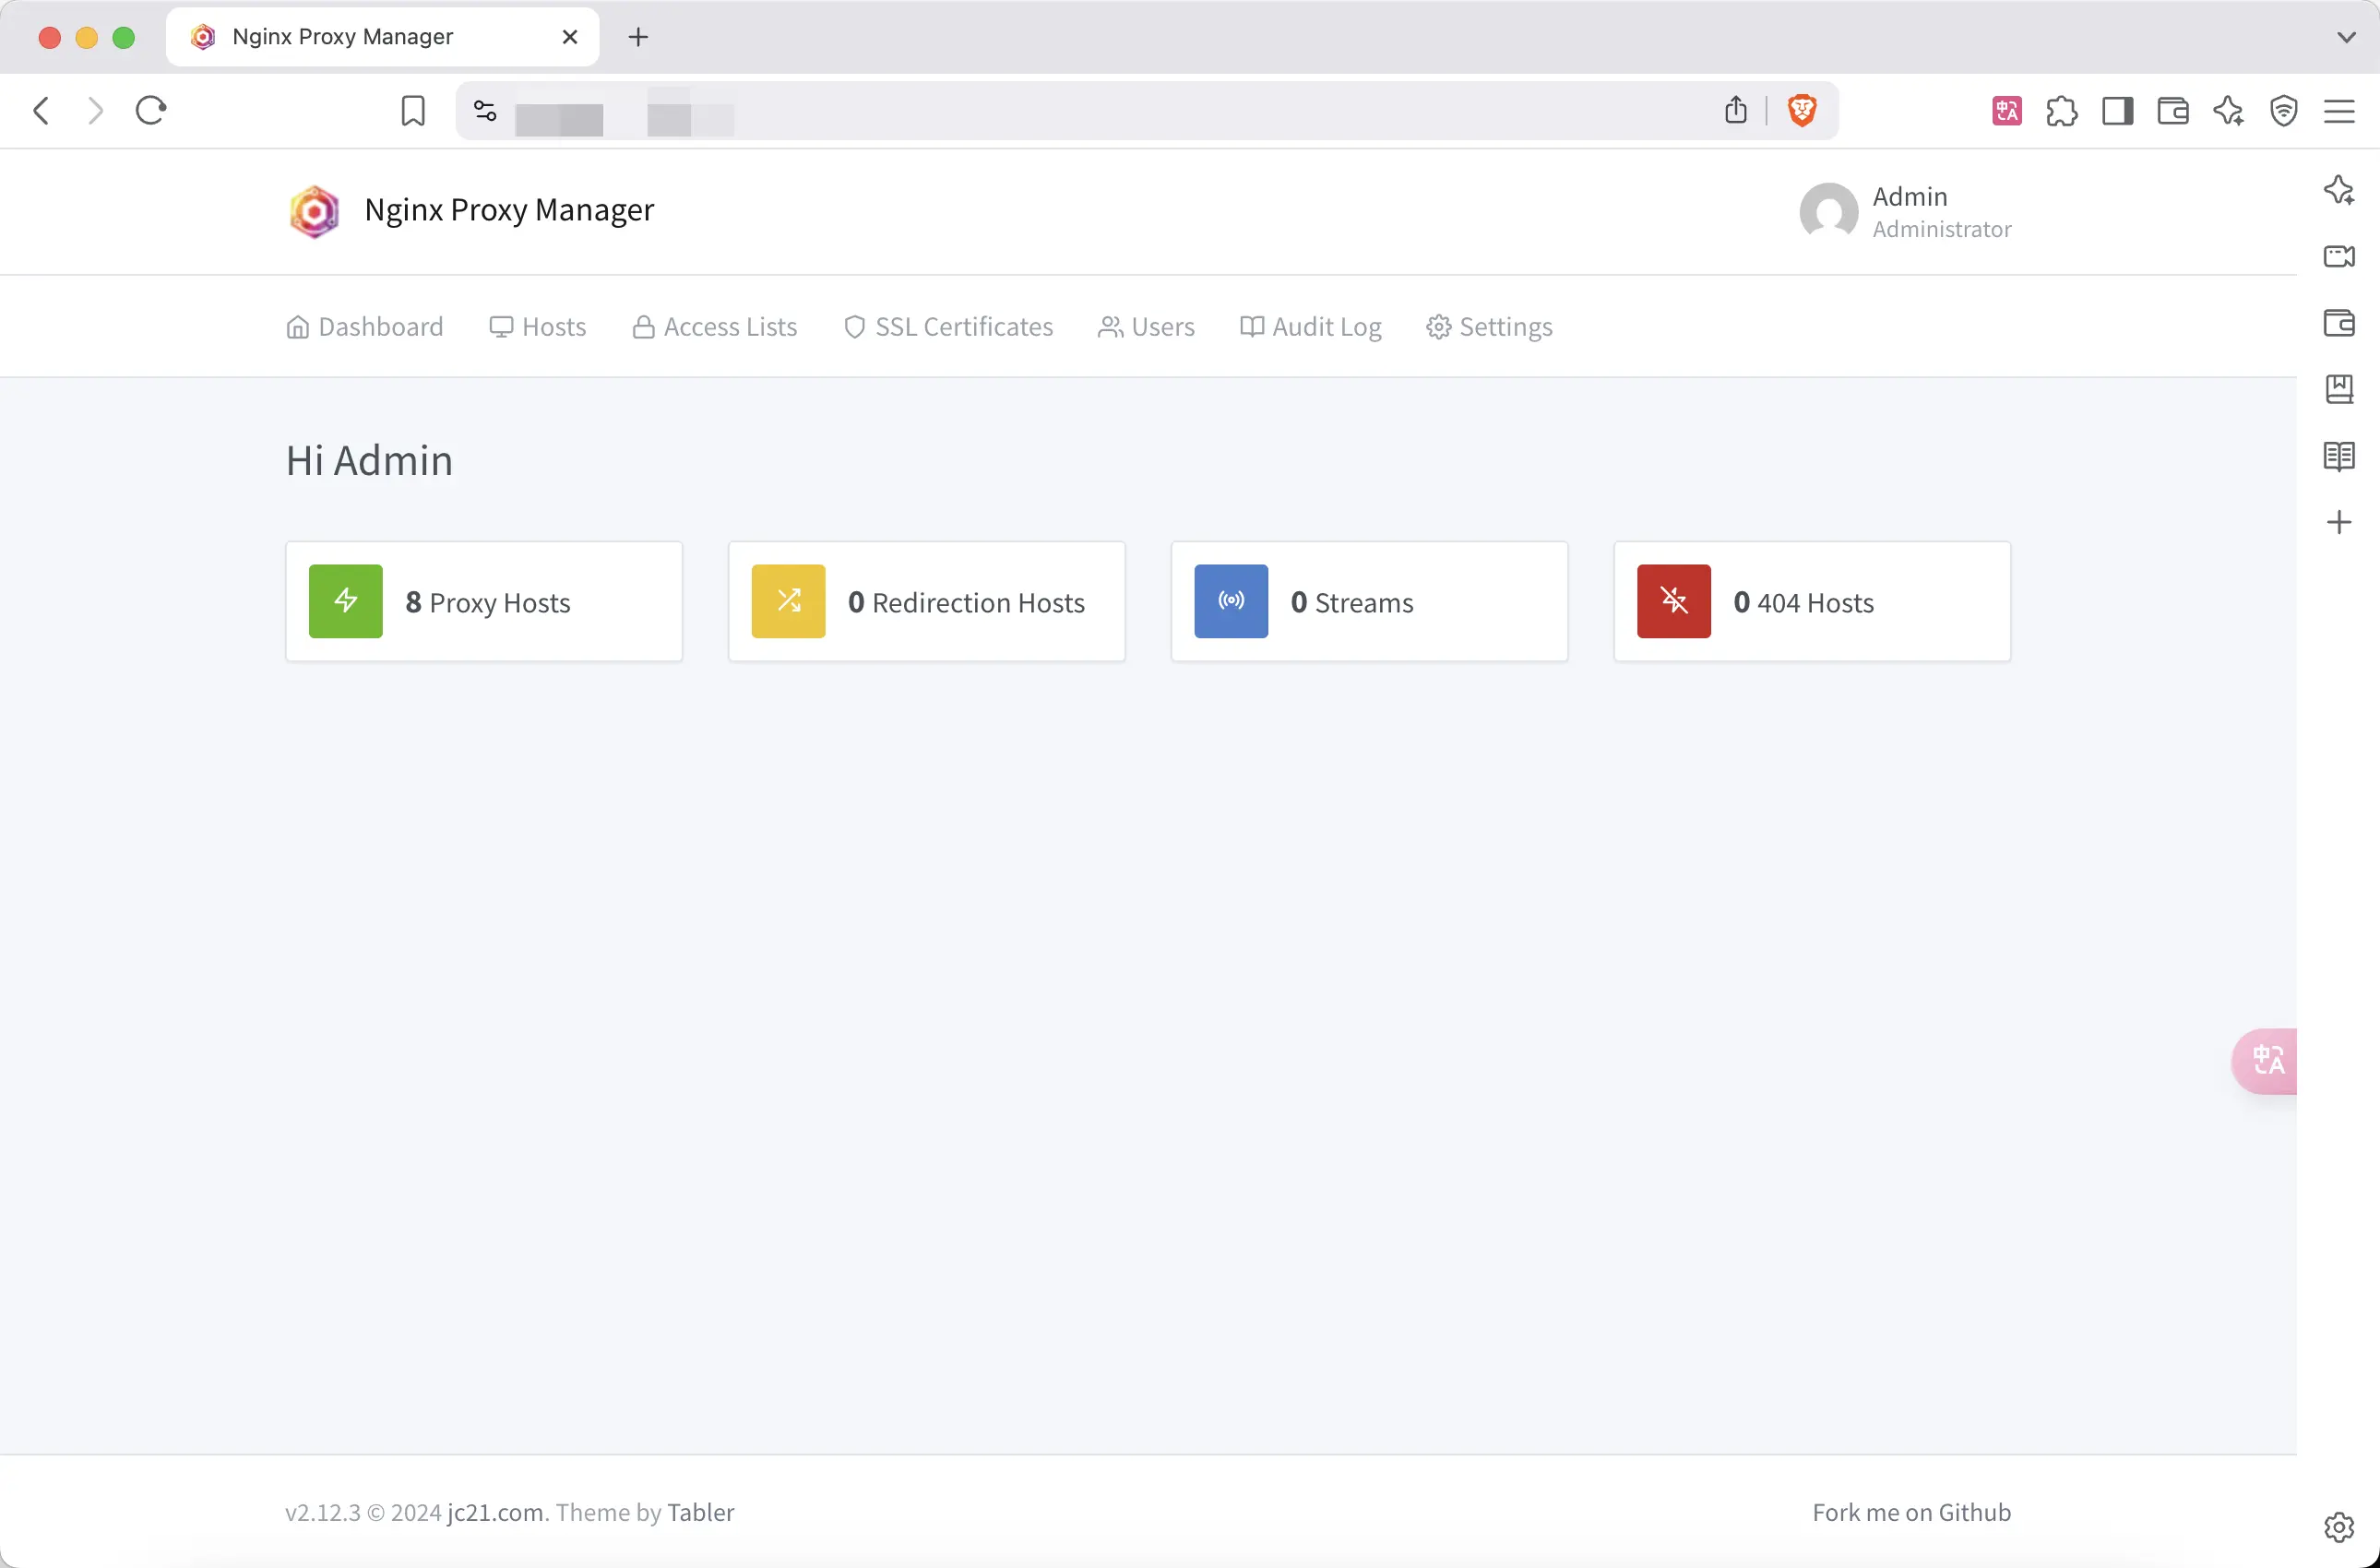Open the 8 Proxy Hosts card
Image resolution: width=2380 pixels, height=1568 pixels.
coord(484,601)
